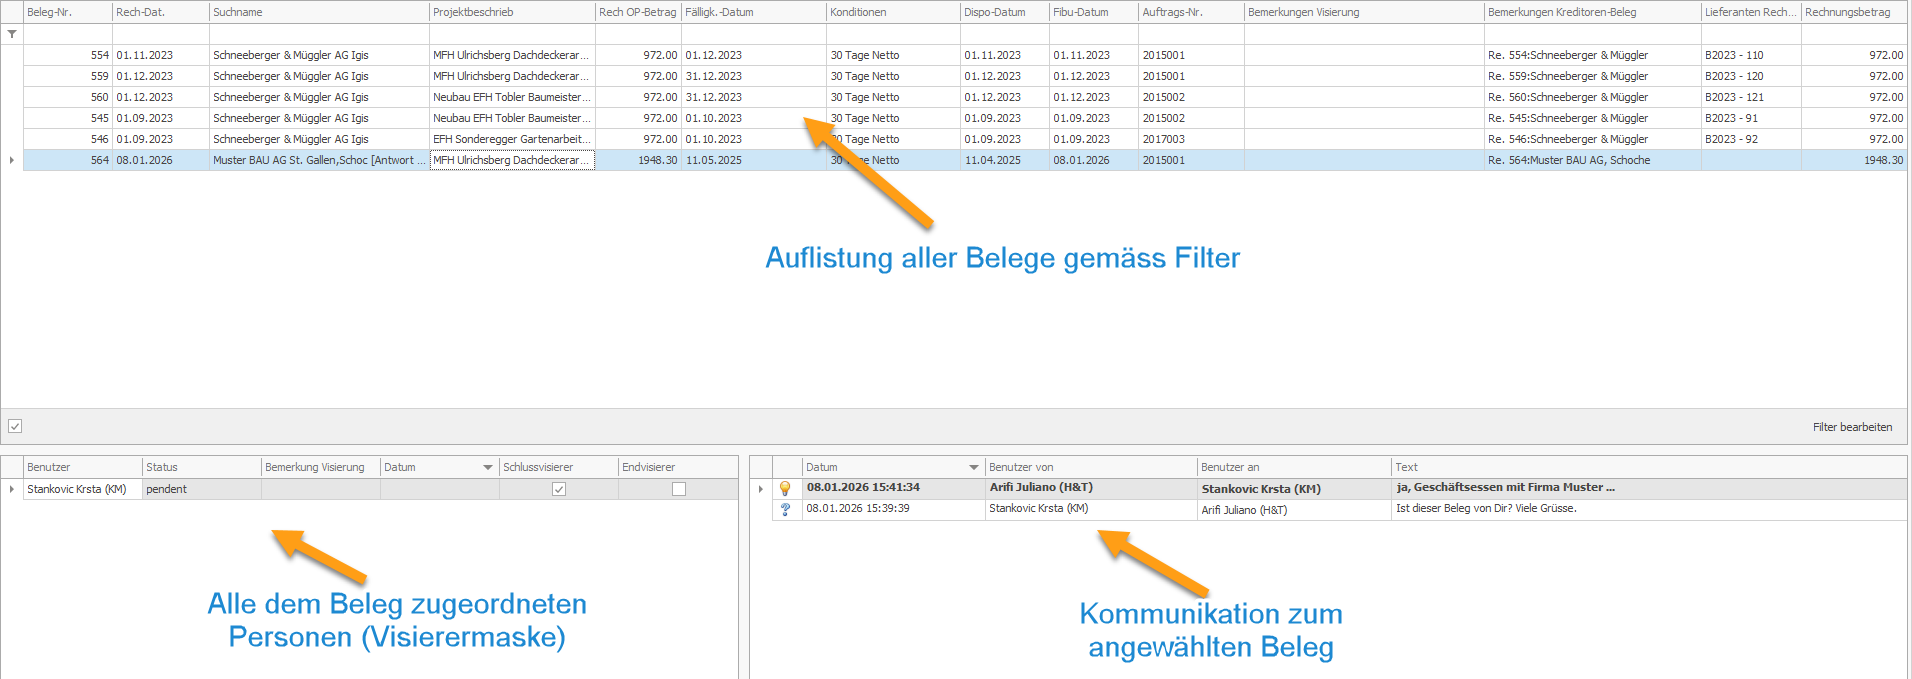1912x679 pixels.
Task: Open the Datum sort dropdown in Visierer panel
Action: point(488,467)
